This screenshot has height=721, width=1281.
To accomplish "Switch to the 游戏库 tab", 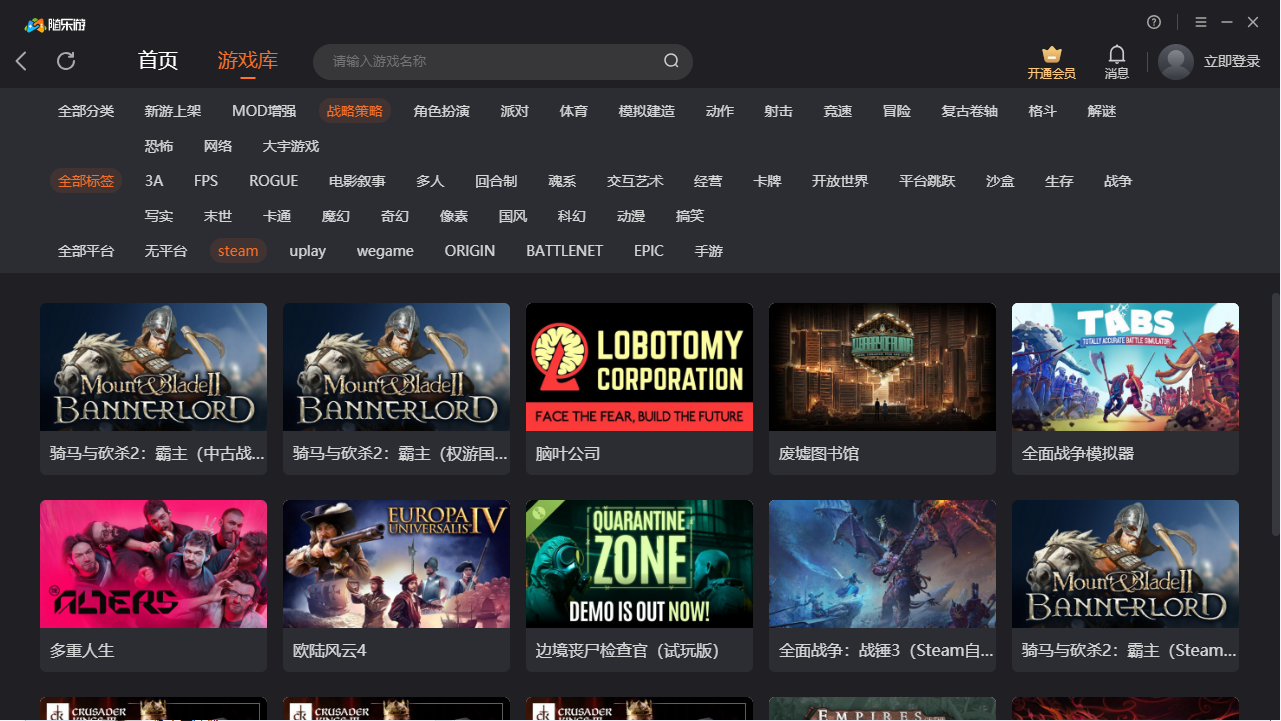I will [248, 61].
